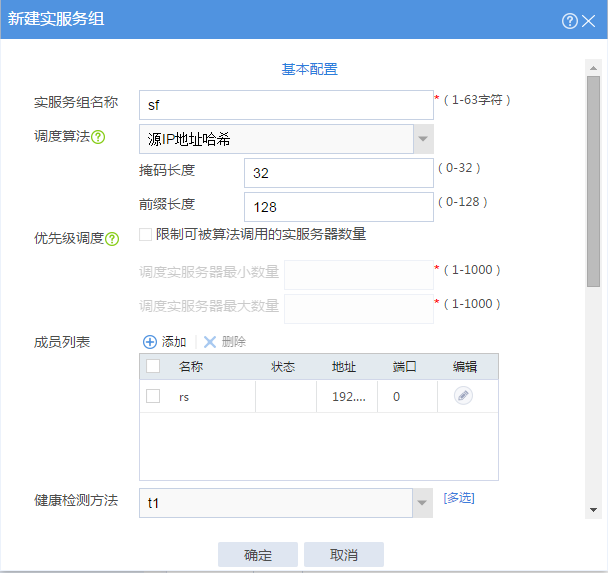Screen dimensions: 608x573
Task: Click the 添加 plus icon
Action: (150, 342)
